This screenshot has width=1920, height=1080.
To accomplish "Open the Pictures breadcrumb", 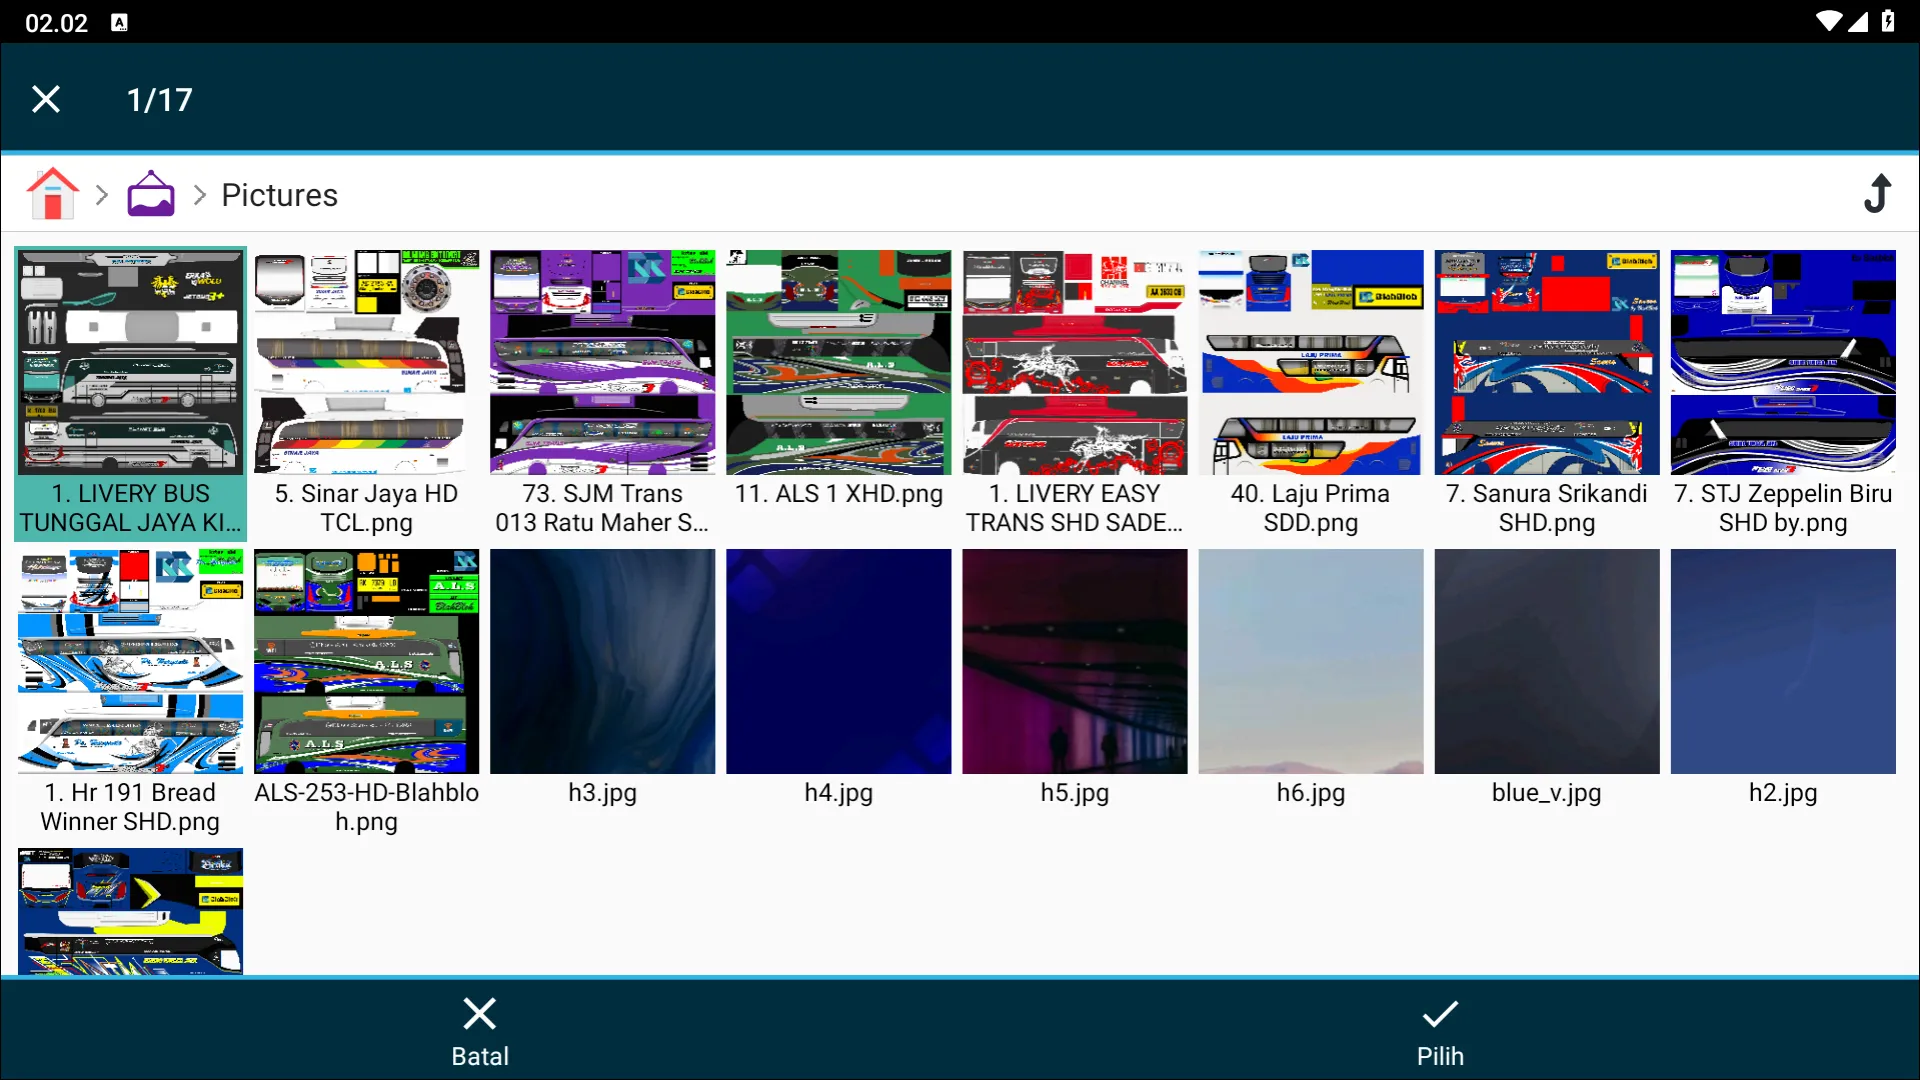I will tap(279, 195).
